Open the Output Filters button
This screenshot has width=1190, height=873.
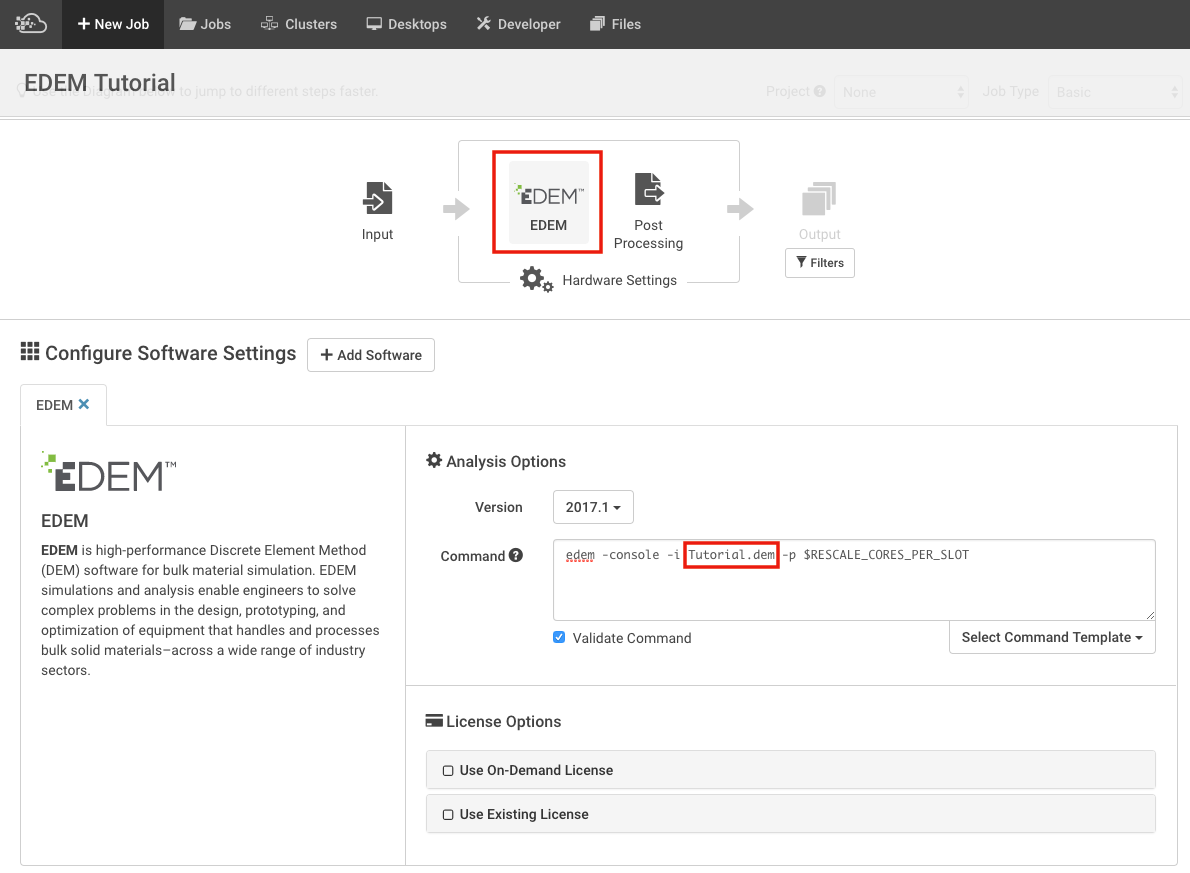820,263
